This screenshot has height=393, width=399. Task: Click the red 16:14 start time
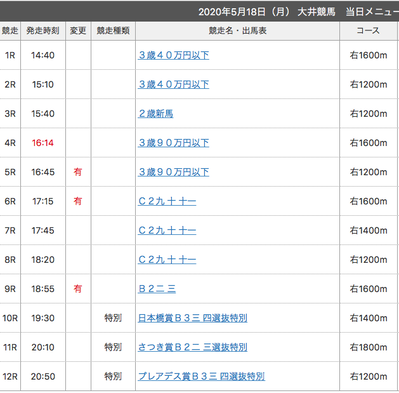point(43,143)
